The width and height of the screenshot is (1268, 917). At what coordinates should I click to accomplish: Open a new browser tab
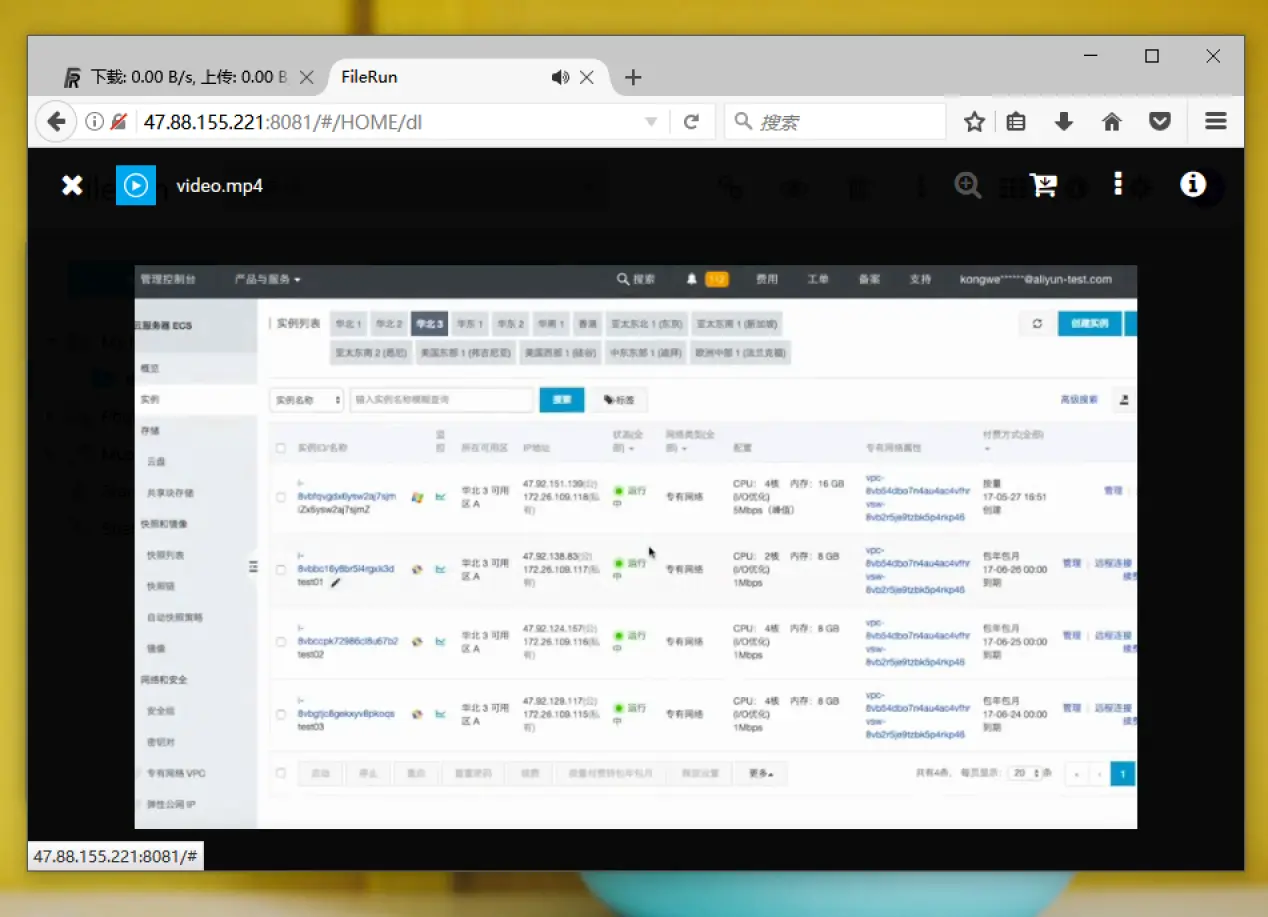click(633, 77)
